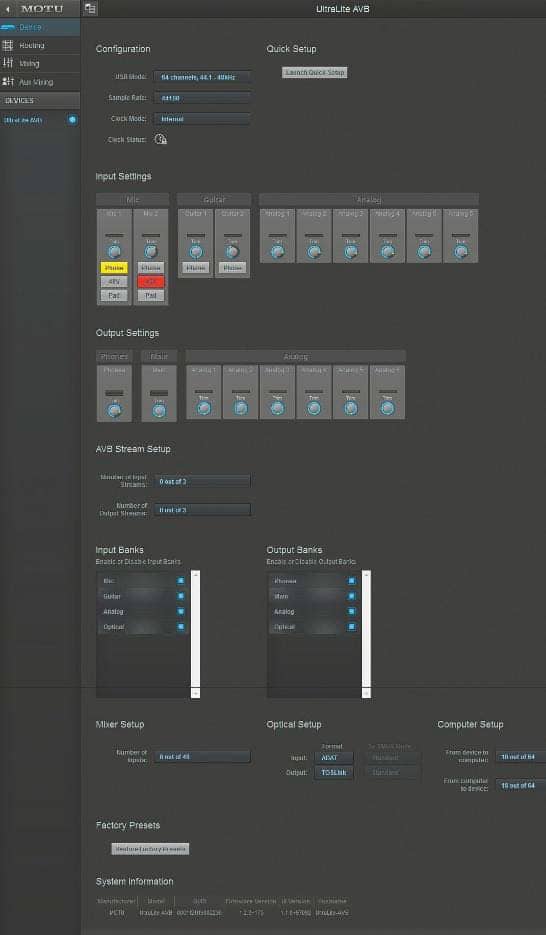The height and width of the screenshot is (935, 546).
Task: Toggle the Mic 2 Pad button
Action: [151, 296]
